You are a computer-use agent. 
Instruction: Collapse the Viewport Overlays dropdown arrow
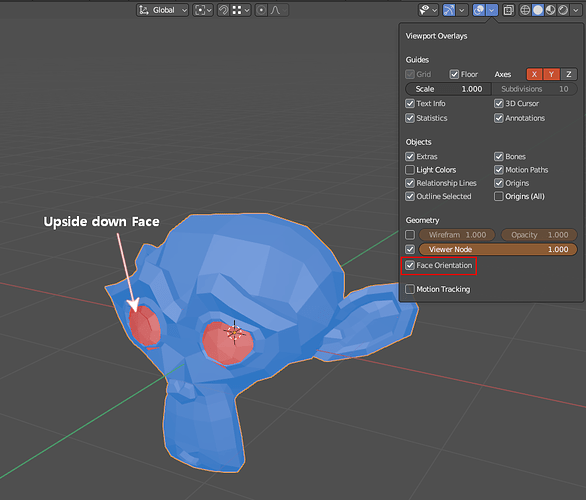(x=492, y=10)
